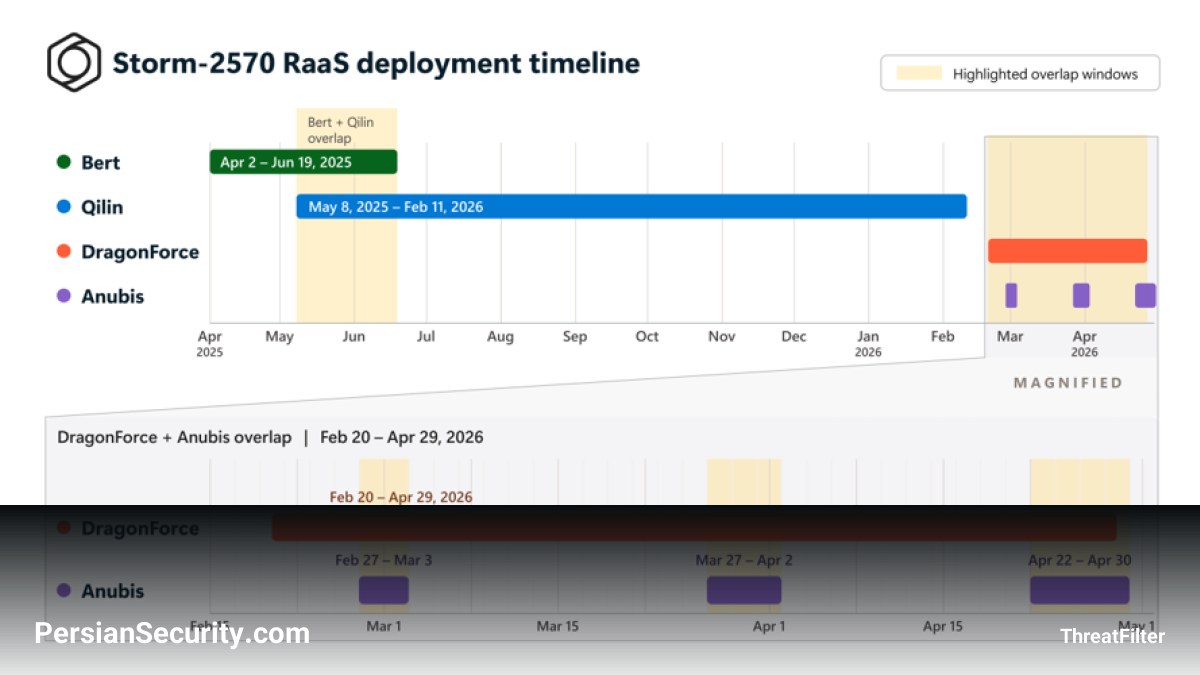
Task: Click the "Apr 15" label on the magnified axis
Action: pyautogui.click(x=943, y=627)
